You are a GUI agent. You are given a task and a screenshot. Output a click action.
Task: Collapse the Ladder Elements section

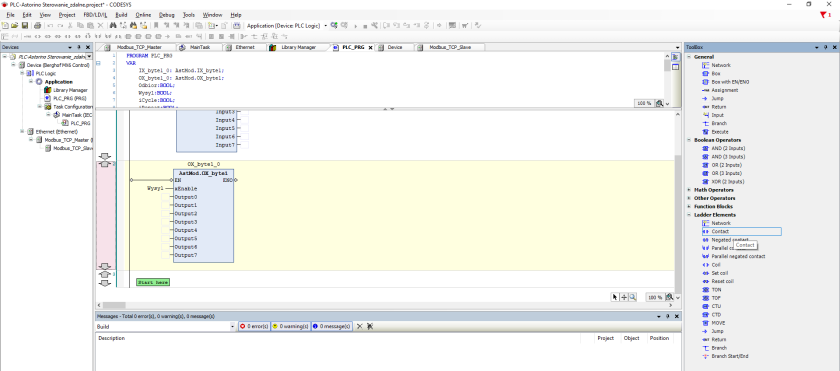click(689, 215)
